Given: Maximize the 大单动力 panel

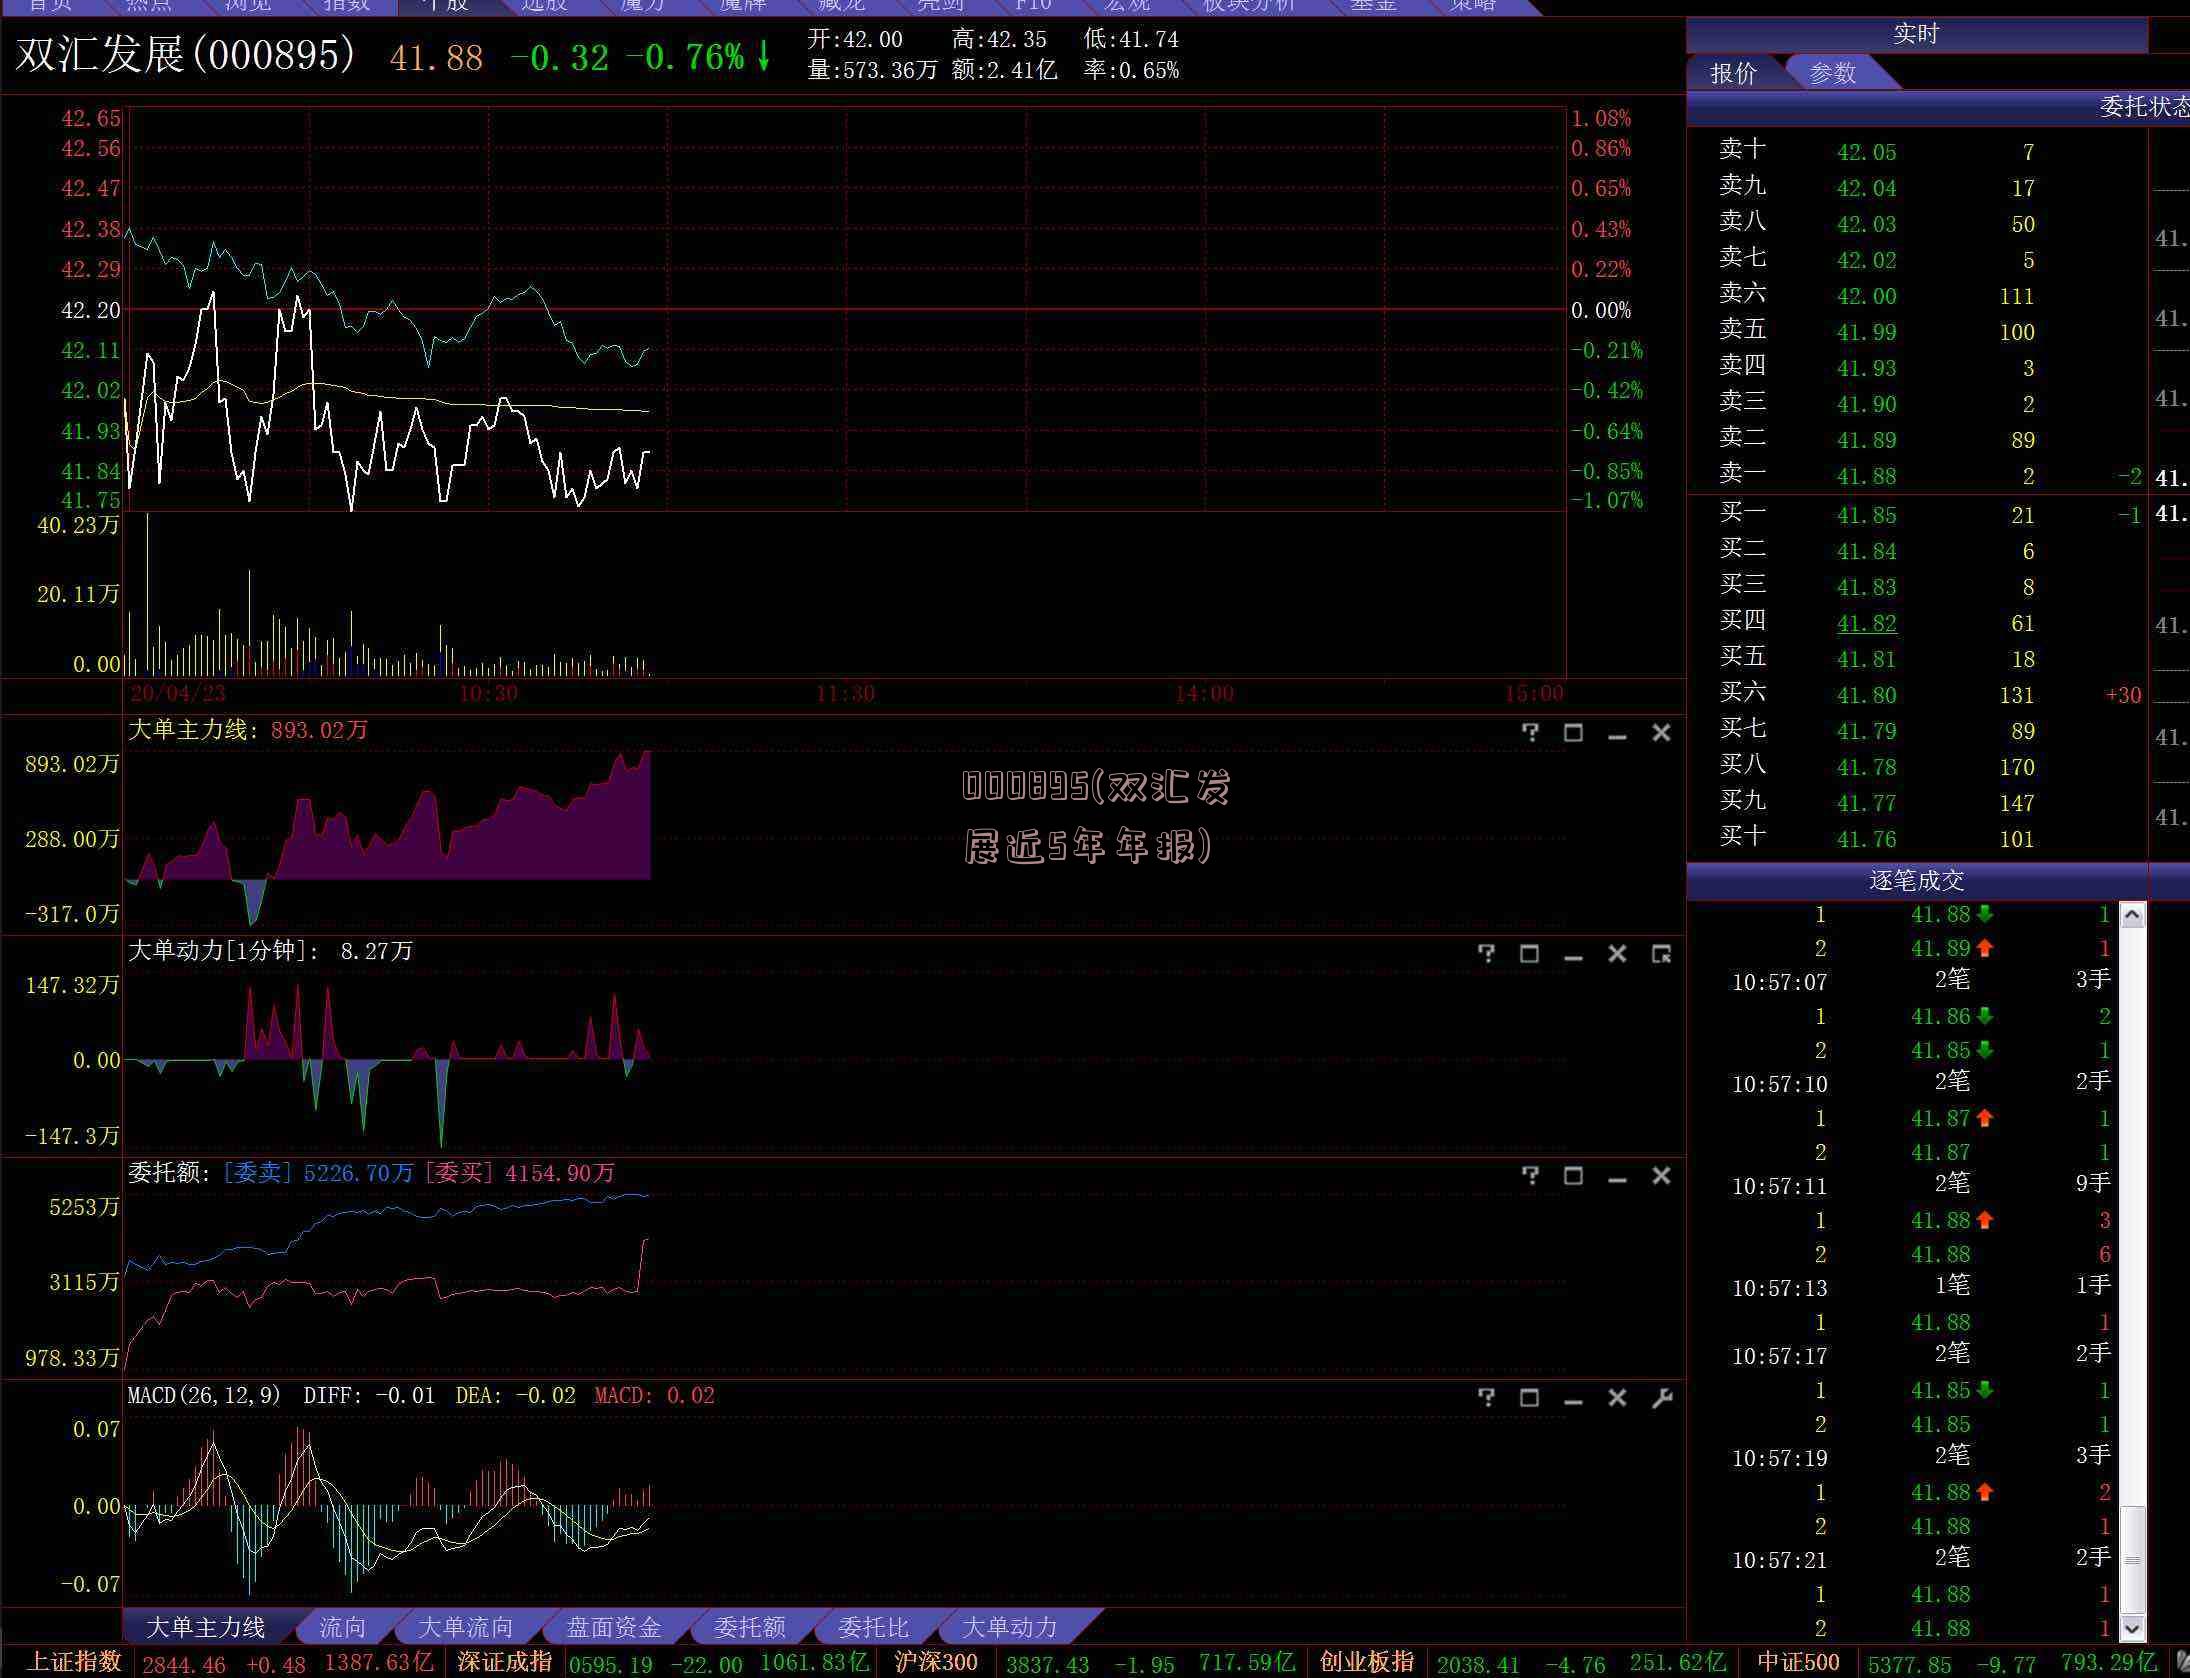Looking at the screenshot, I should (1529, 954).
